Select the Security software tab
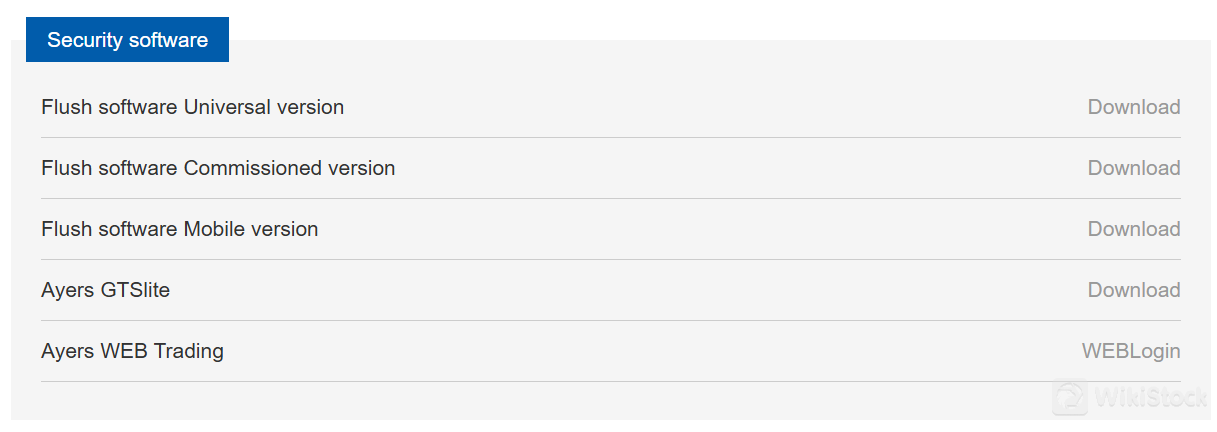1217x432 pixels. pos(128,40)
